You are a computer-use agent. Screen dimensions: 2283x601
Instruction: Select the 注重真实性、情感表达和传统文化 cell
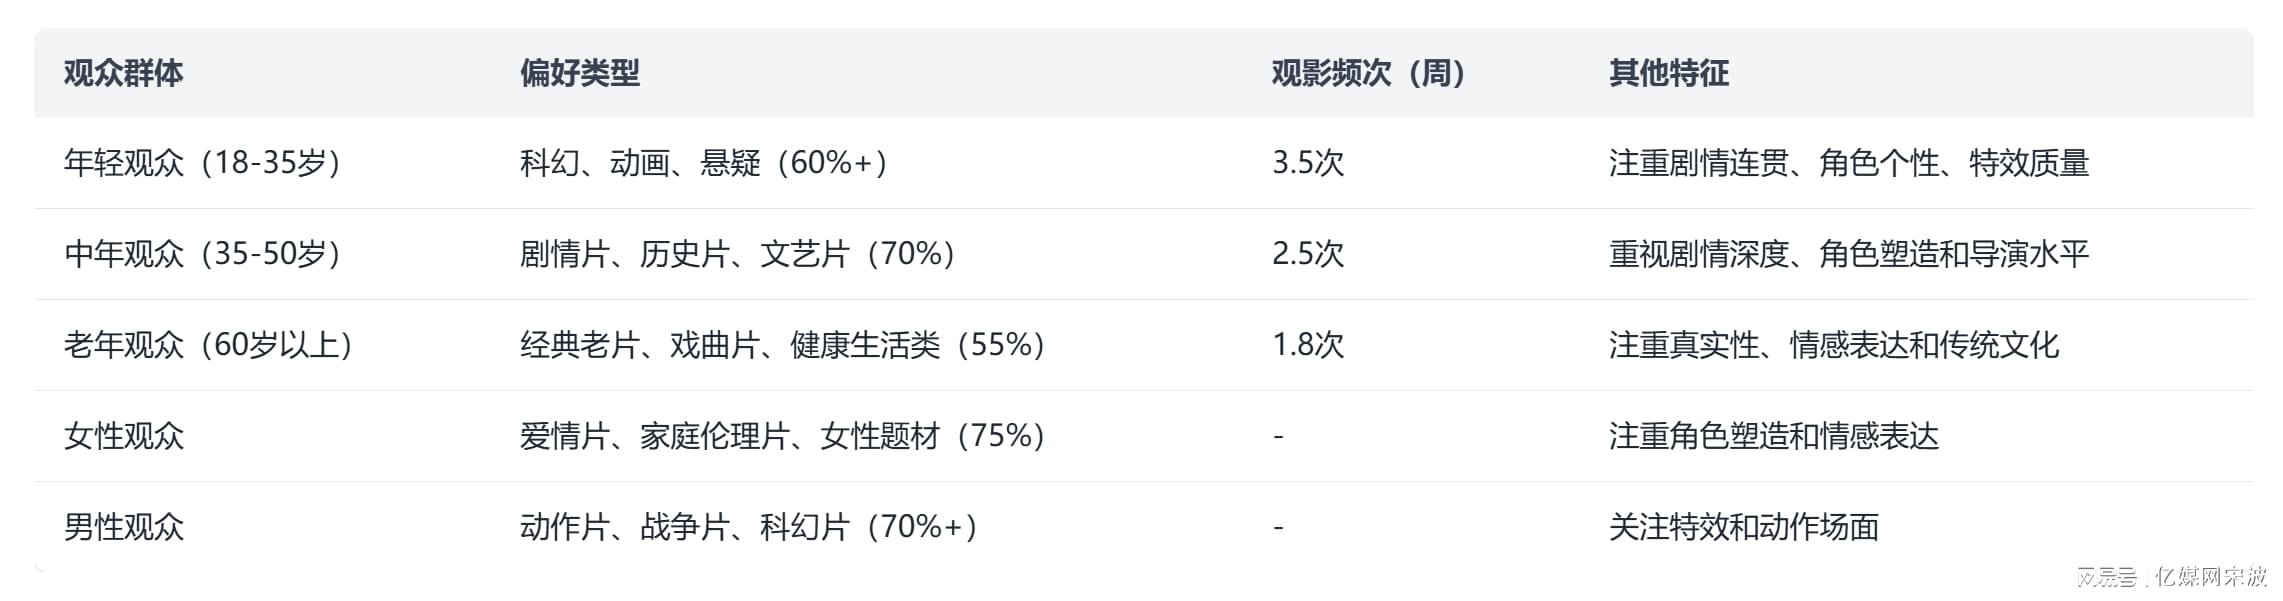pos(1833,345)
